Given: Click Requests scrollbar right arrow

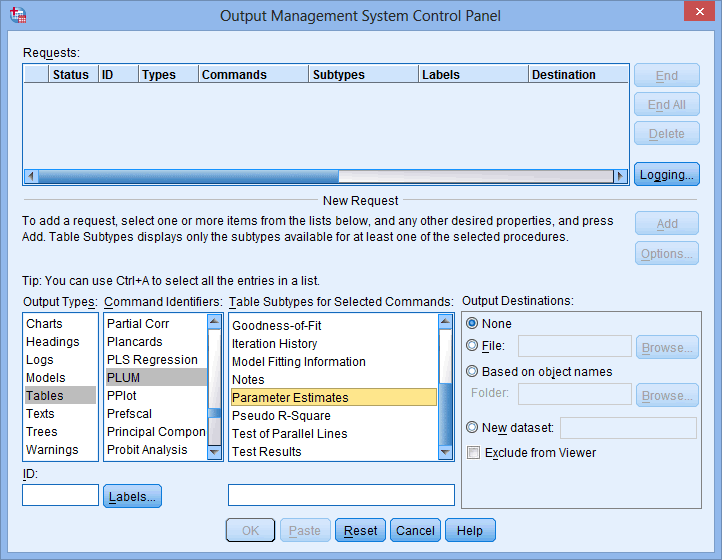Looking at the screenshot, I should tap(620, 176).
